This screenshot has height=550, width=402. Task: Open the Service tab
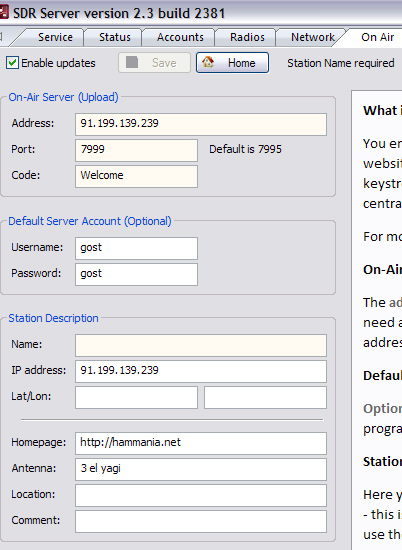[55, 37]
